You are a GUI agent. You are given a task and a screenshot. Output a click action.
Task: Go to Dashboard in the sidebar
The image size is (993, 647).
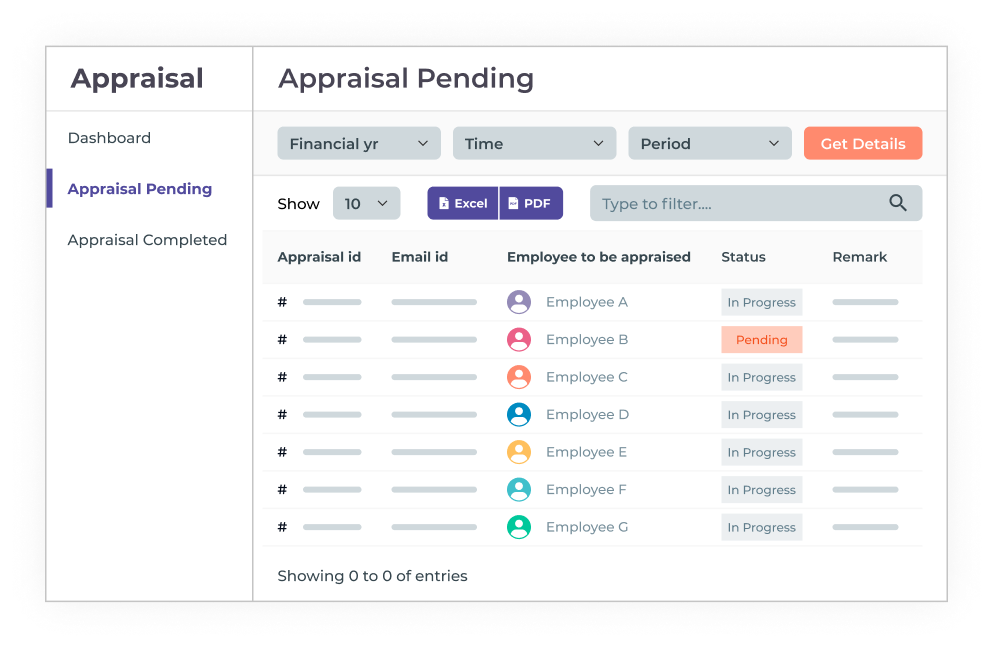point(109,138)
